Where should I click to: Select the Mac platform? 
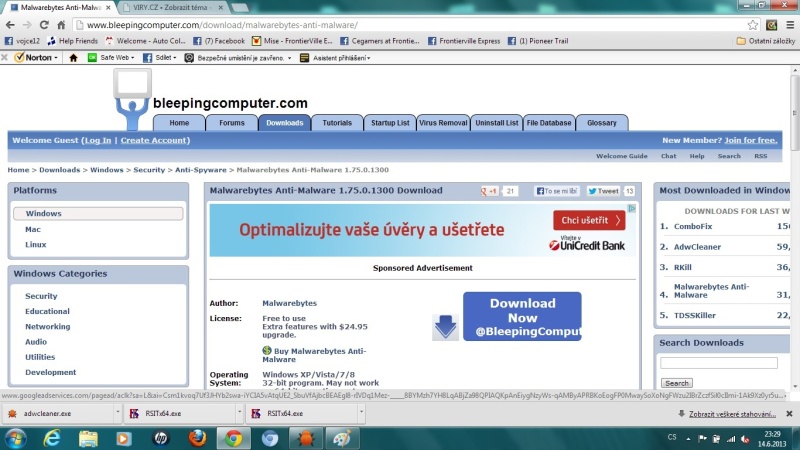33,230
